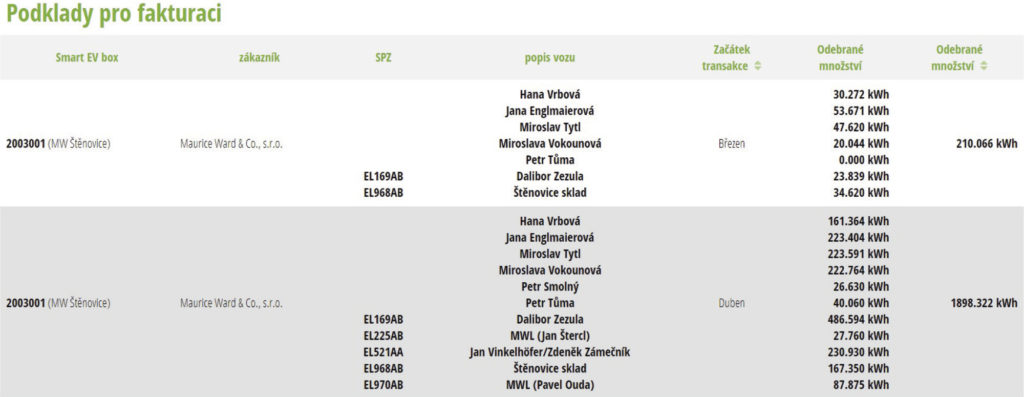Viewport: 1024px width, 397px height.
Task: Select MWL (Pavel Ouda) entry
Action: tap(550, 385)
